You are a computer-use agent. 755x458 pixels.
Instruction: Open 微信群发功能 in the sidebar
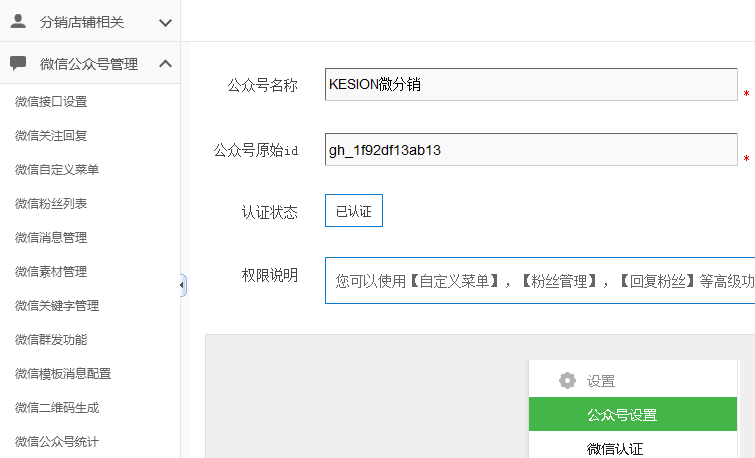51,339
